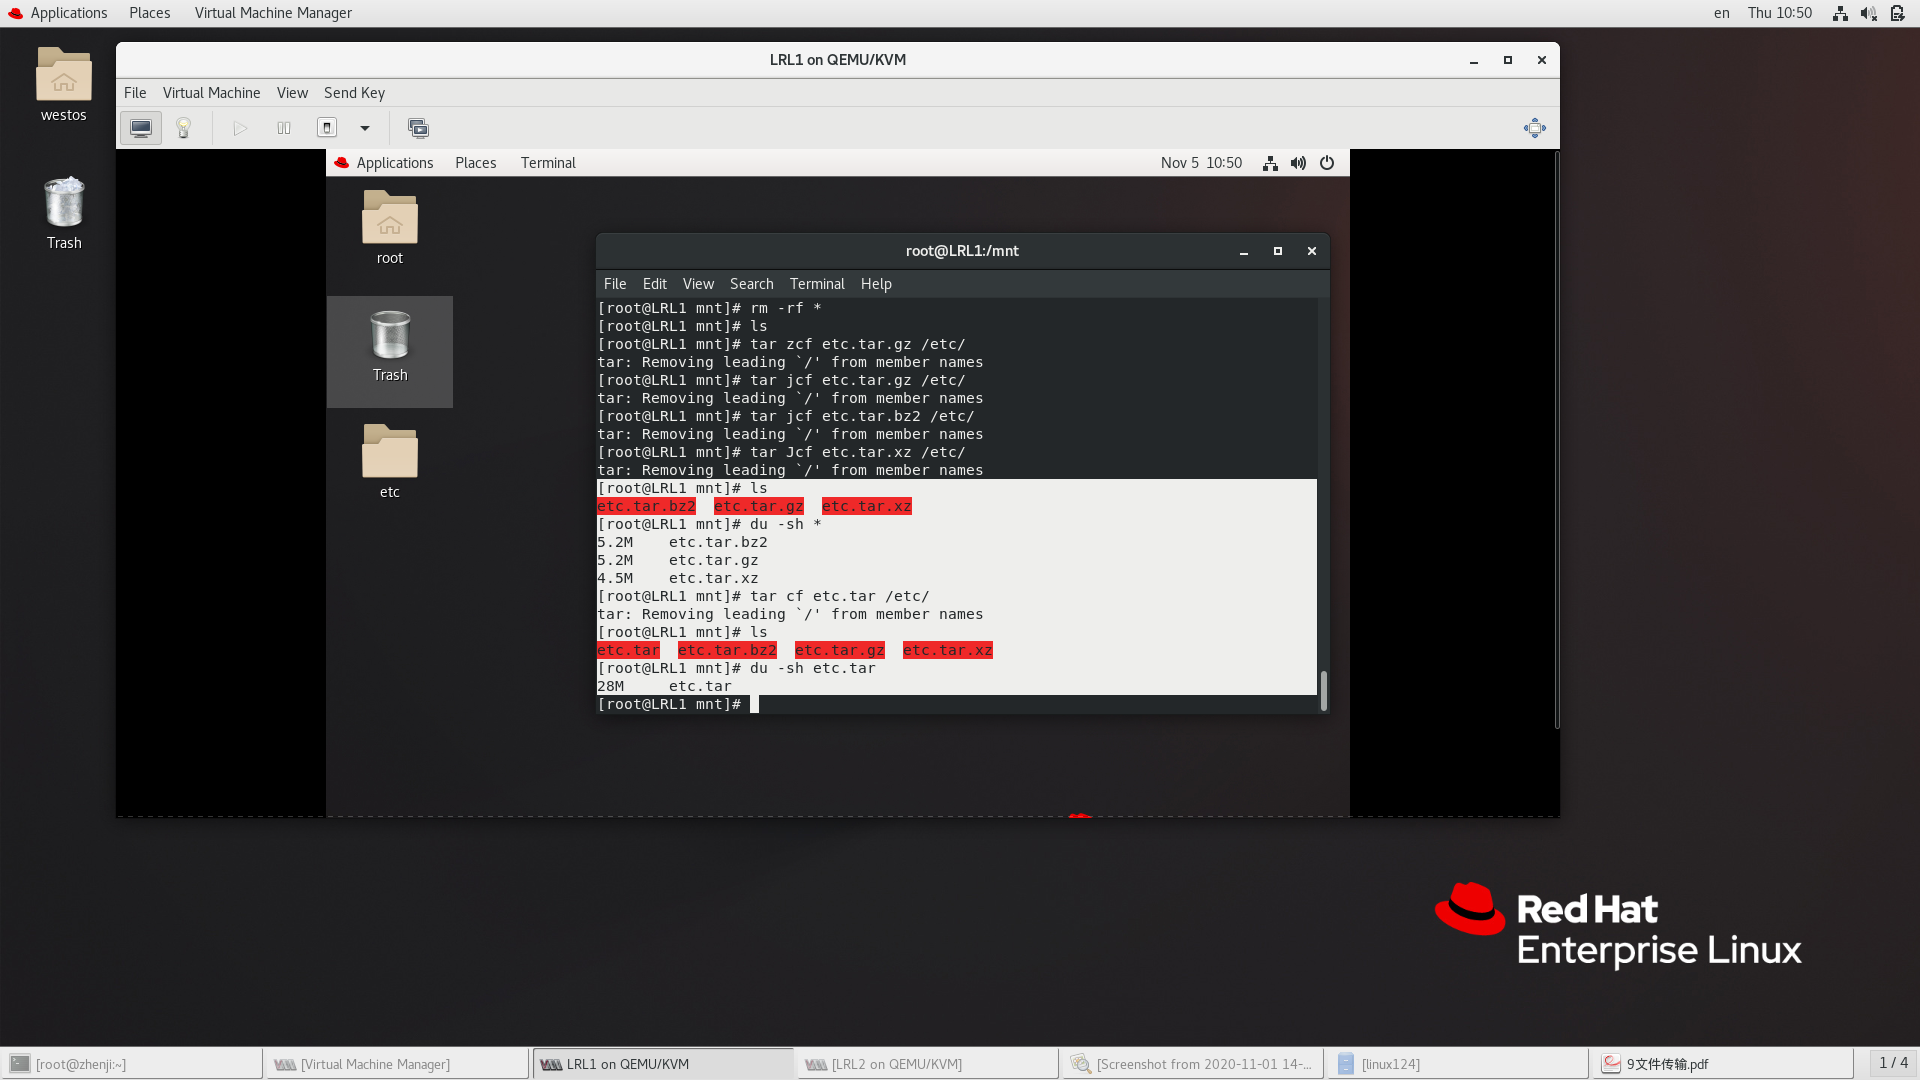Switch to Virtual Machine Manager taskbar button
The height and width of the screenshot is (1080, 1920).
coord(375,1064)
